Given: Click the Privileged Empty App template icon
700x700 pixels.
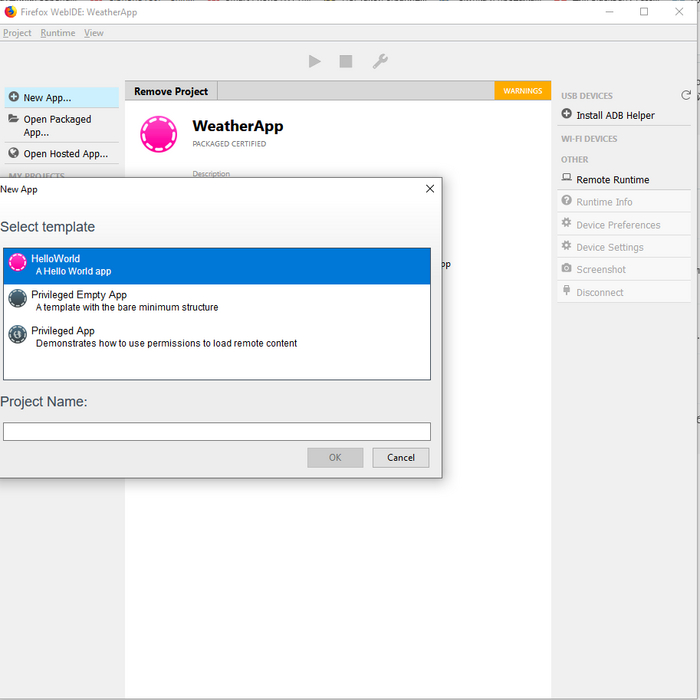Looking at the screenshot, I should [18, 298].
